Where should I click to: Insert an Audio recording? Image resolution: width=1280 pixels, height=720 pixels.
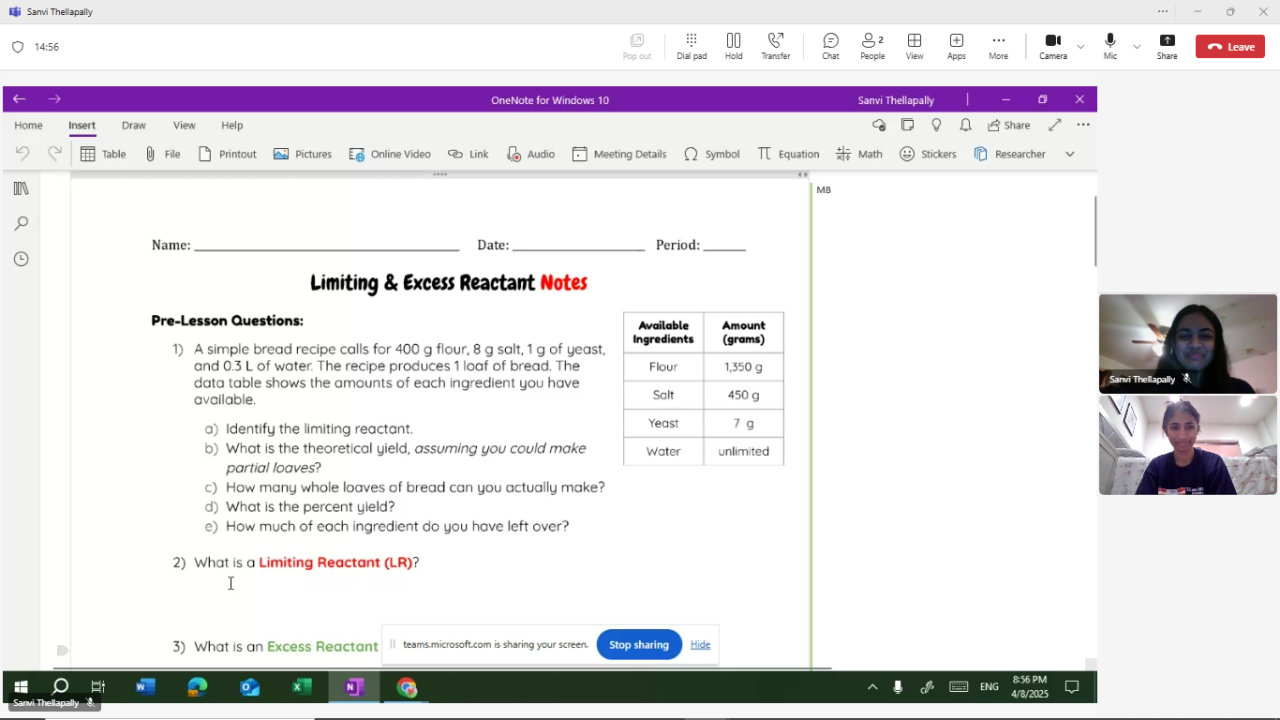(x=530, y=154)
